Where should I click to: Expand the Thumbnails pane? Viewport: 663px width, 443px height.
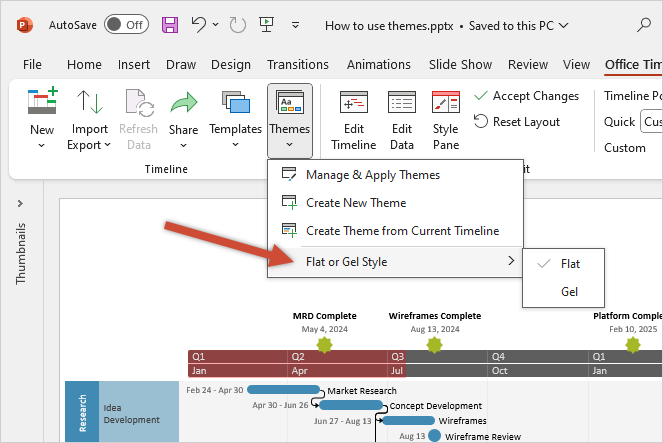pyautogui.click(x=21, y=204)
